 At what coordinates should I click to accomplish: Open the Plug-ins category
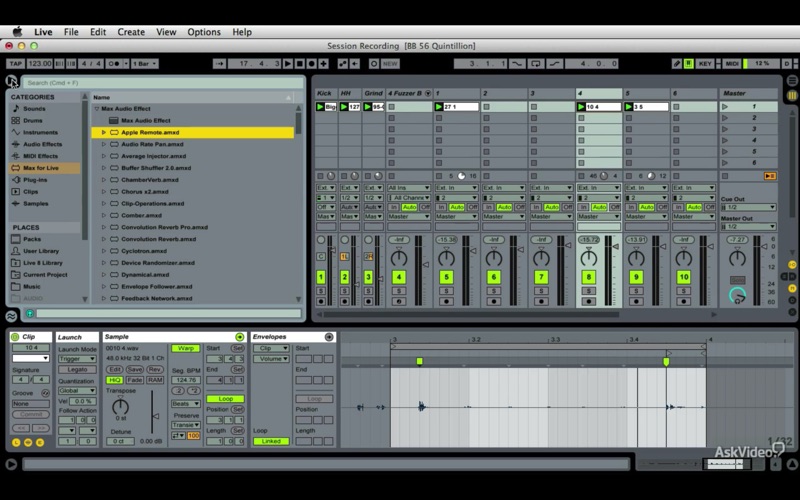(35, 180)
